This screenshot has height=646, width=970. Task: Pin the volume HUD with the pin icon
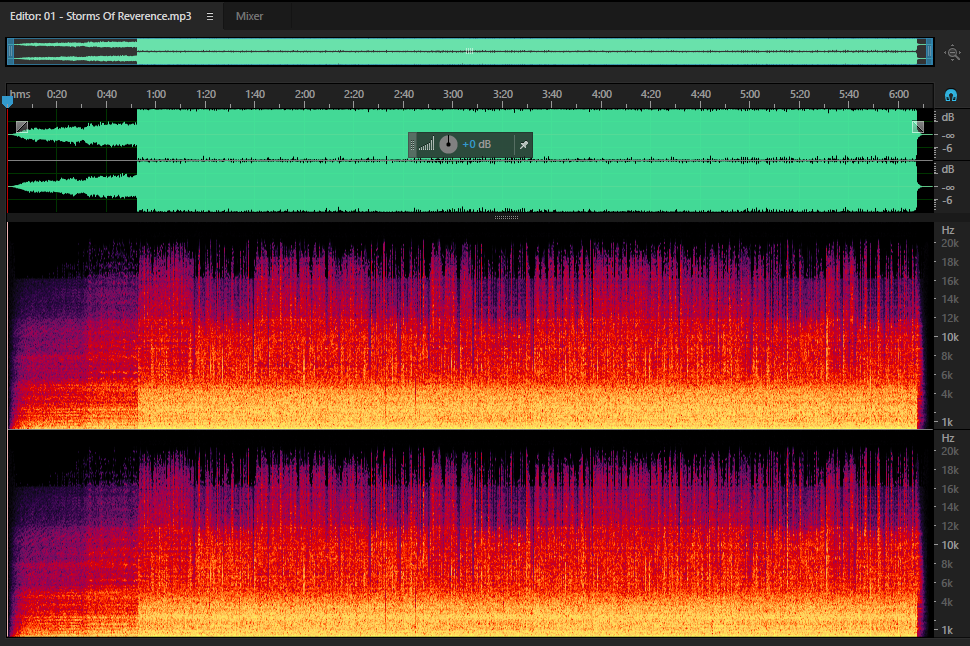pyautogui.click(x=524, y=145)
